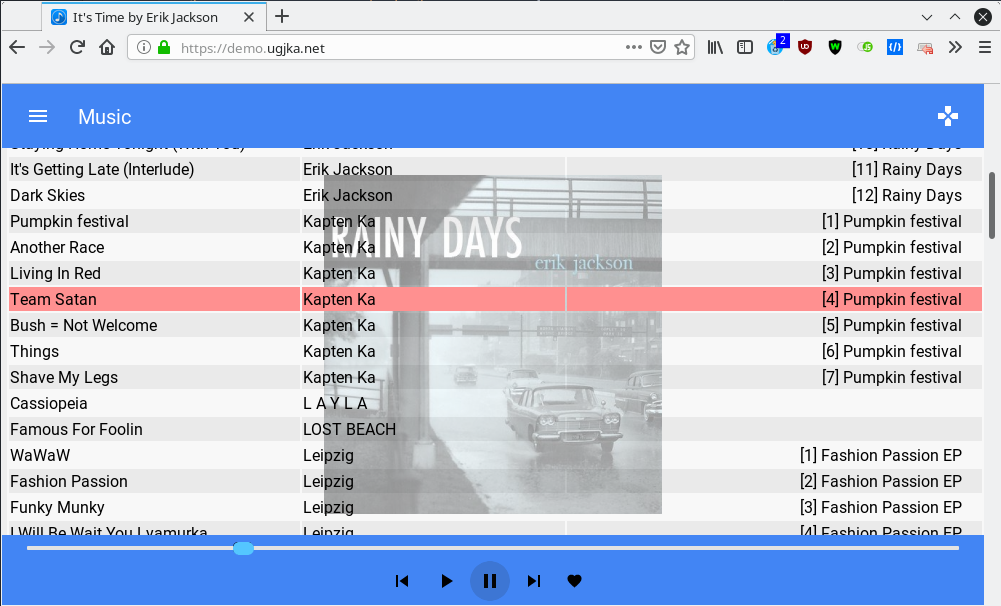Click album cell [7] Pumpkin festival
The width and height of the screenshot is (1001, 606).
[892, 377]
